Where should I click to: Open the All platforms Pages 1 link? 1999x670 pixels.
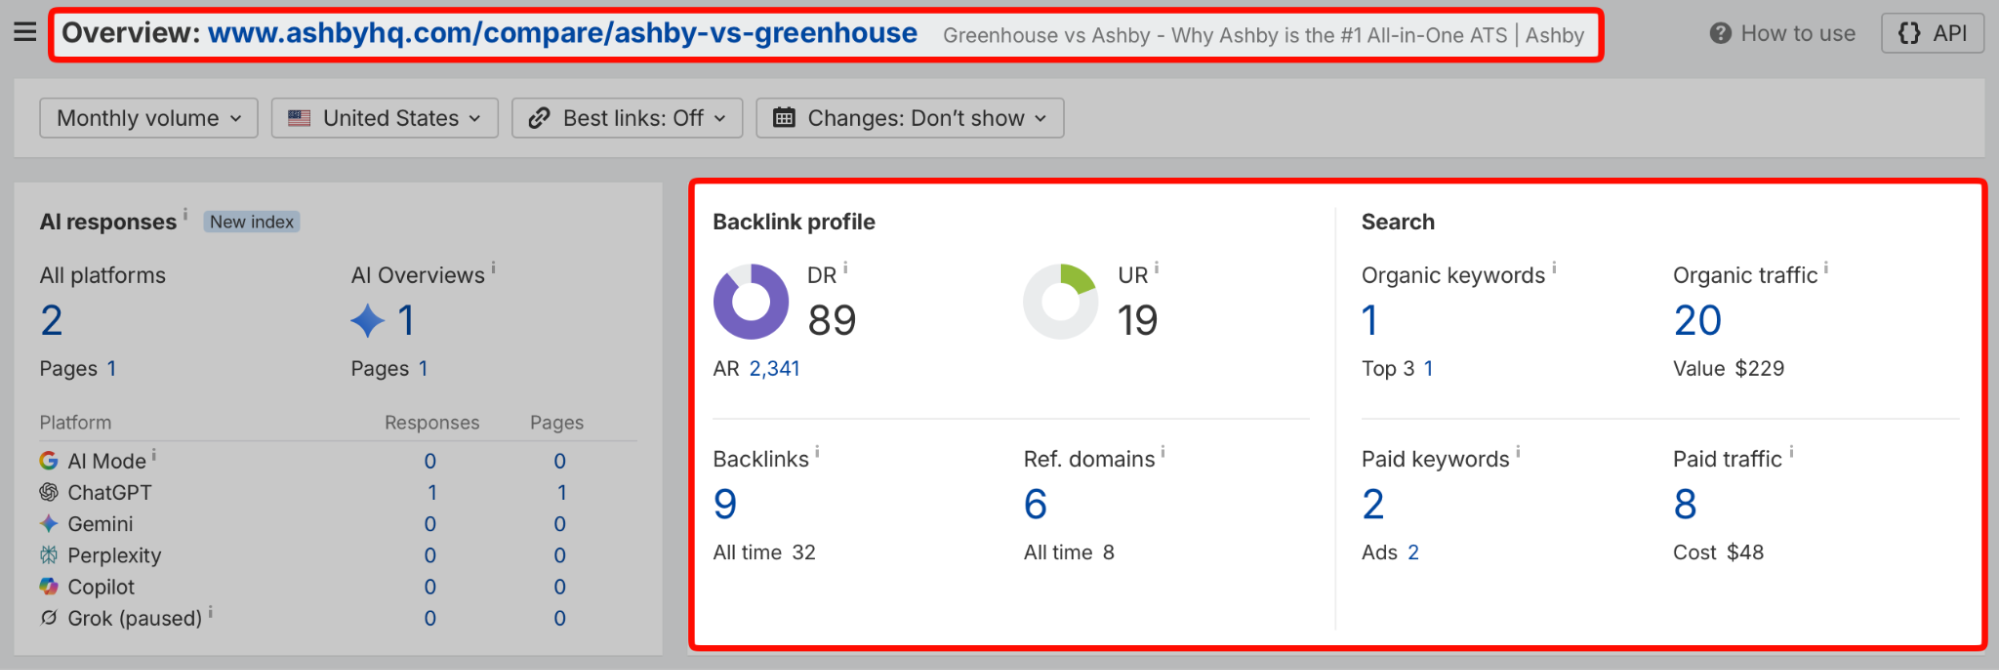click(111, 368)
